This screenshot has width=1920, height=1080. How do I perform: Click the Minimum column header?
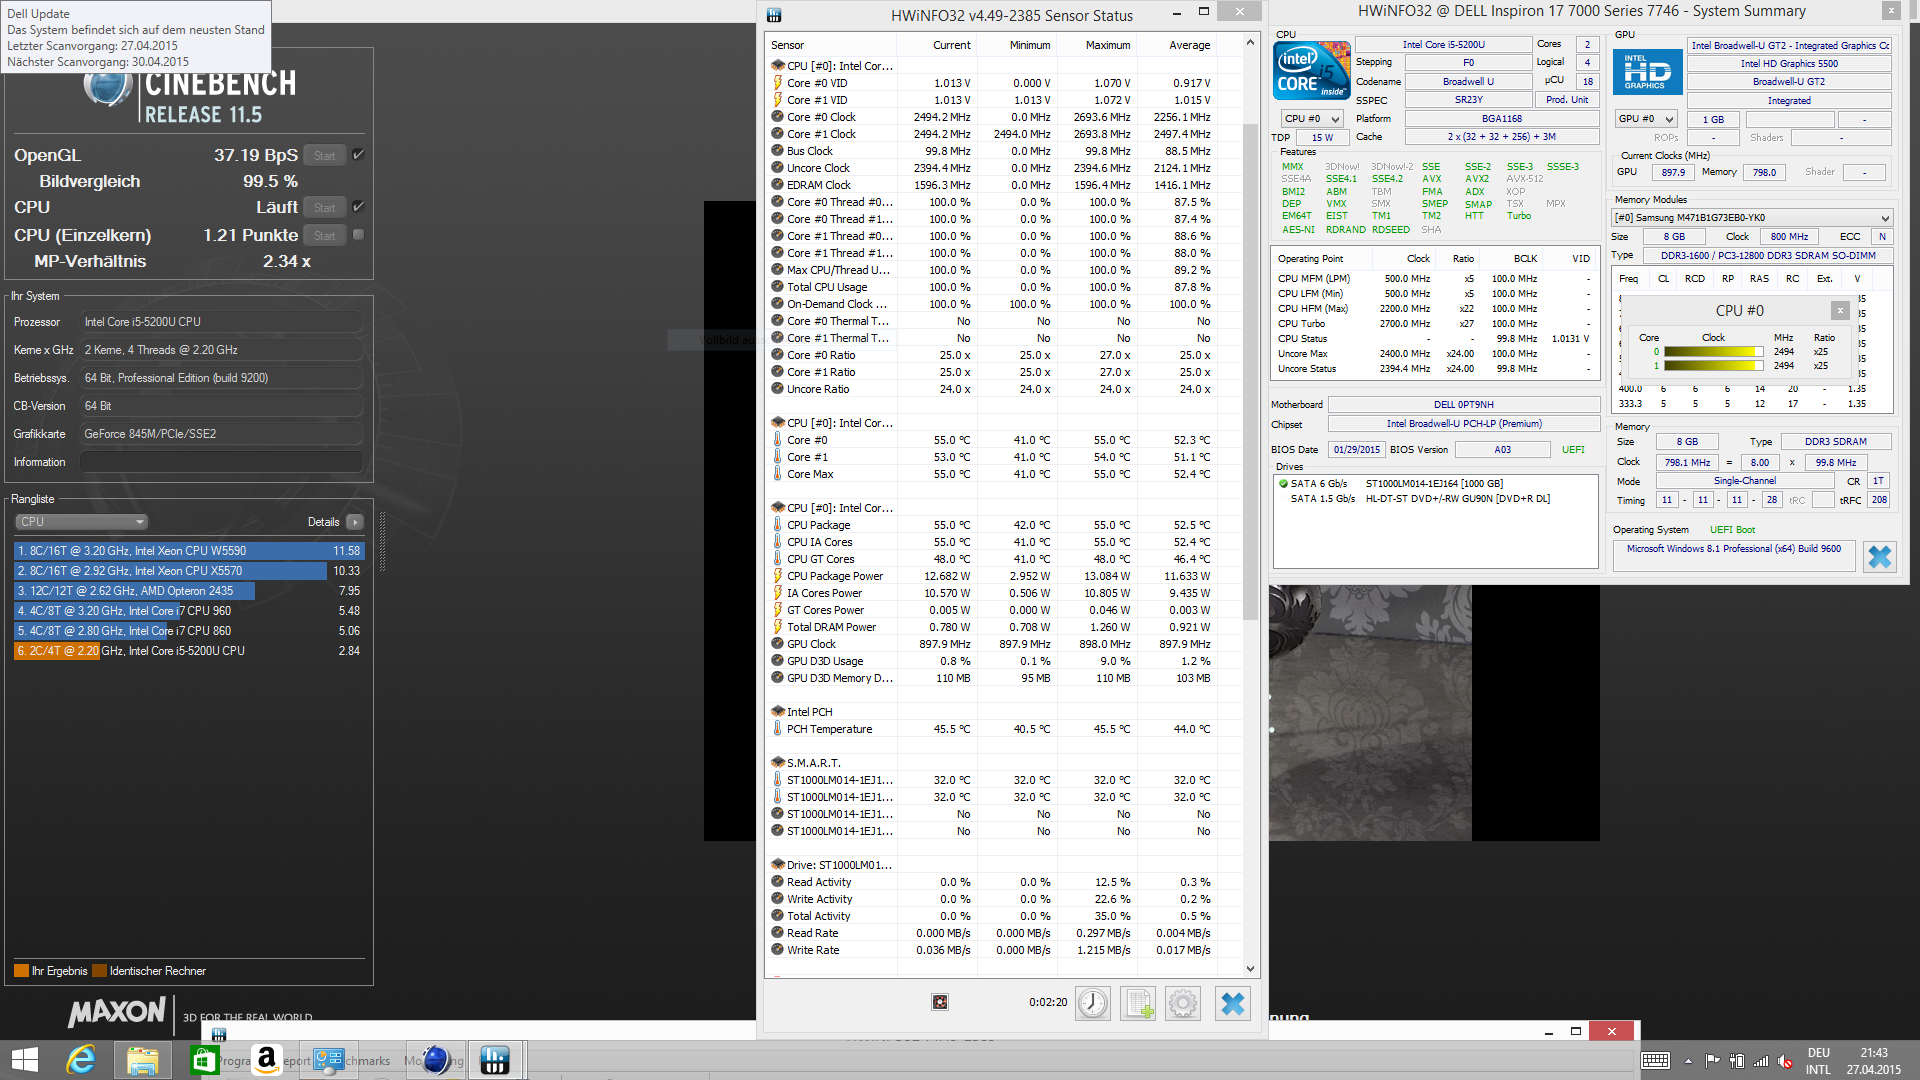tap(1016, 45)
